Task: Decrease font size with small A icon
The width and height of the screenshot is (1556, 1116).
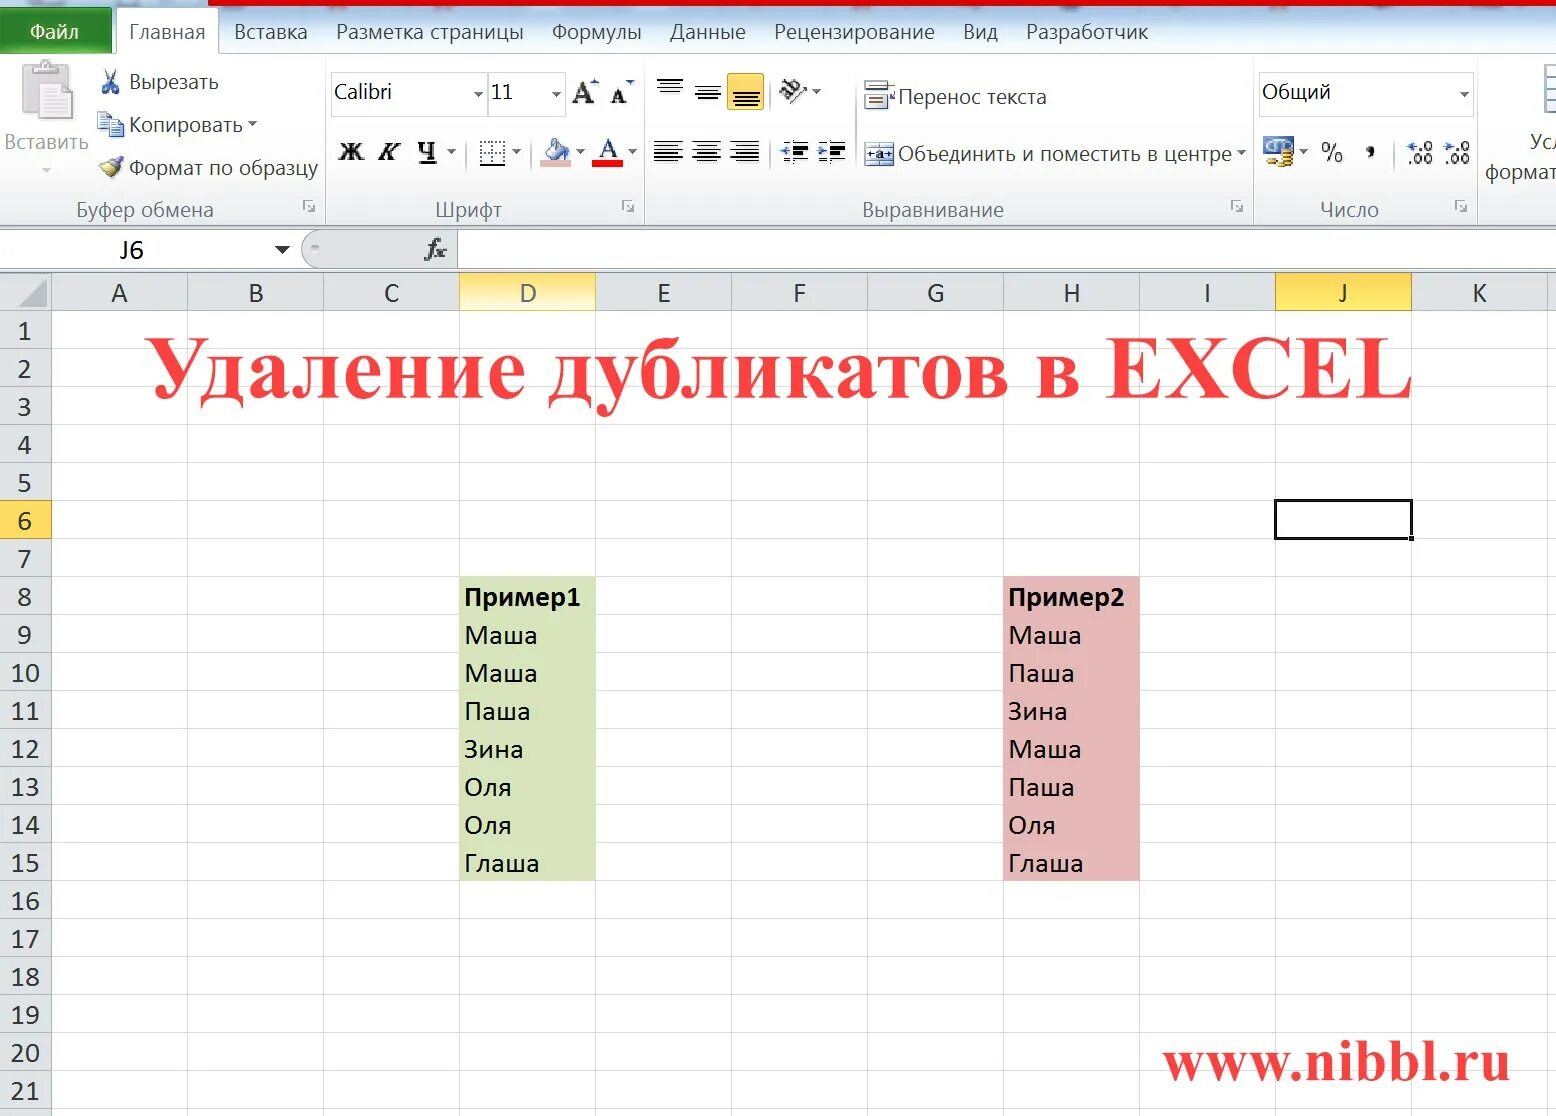Action: [x=622, y=93]
